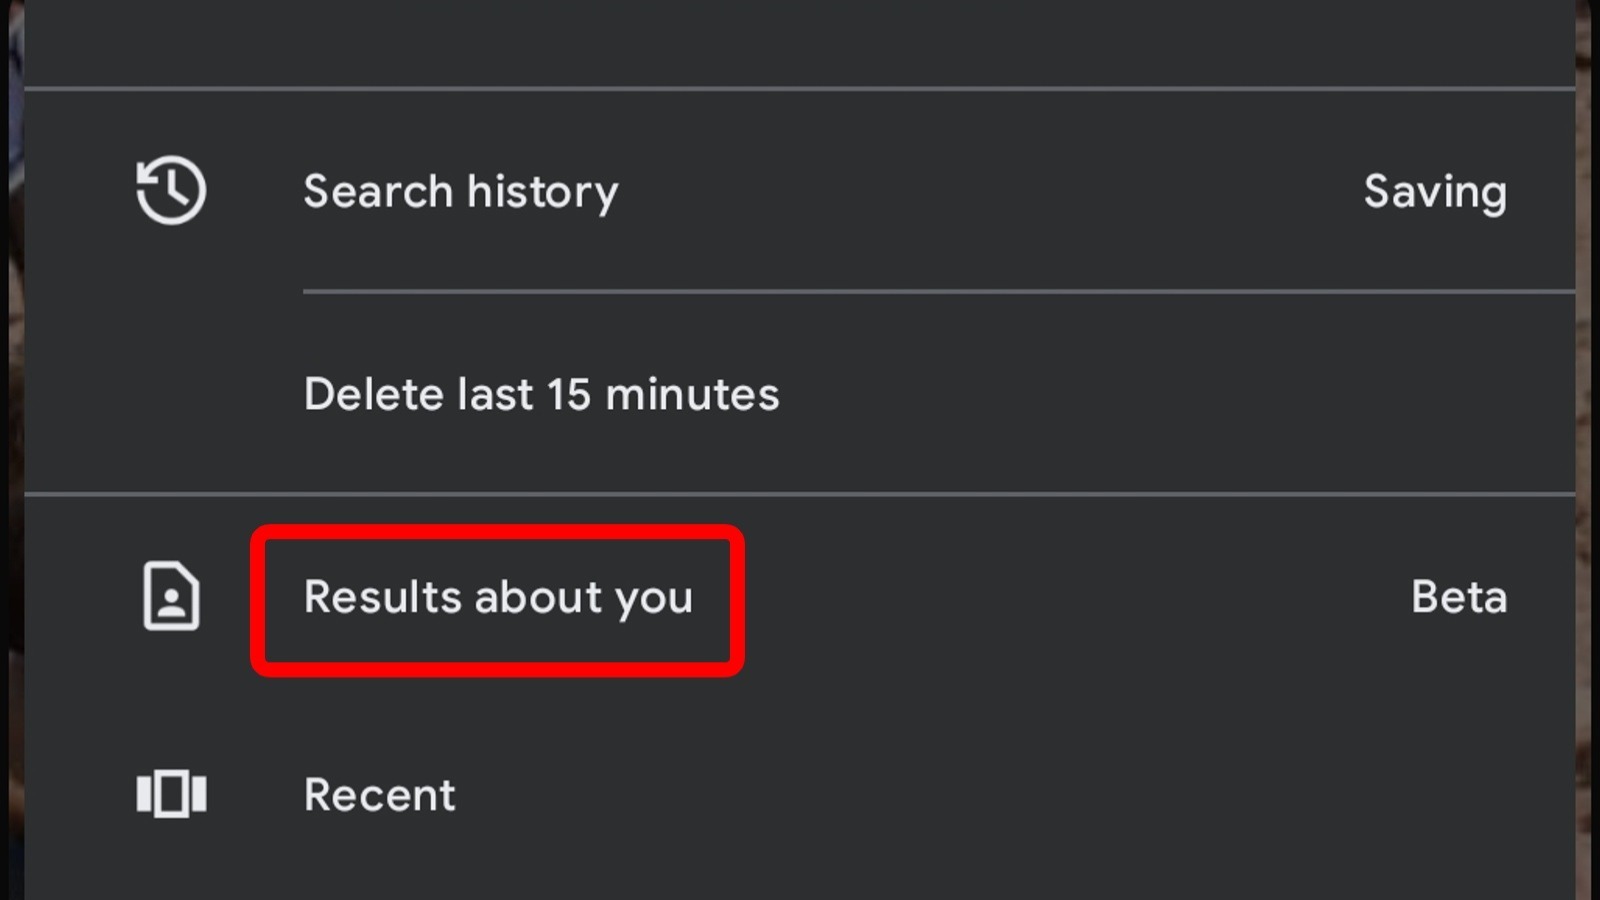Select Delete last 15 minutes

[x=541, y=394]
